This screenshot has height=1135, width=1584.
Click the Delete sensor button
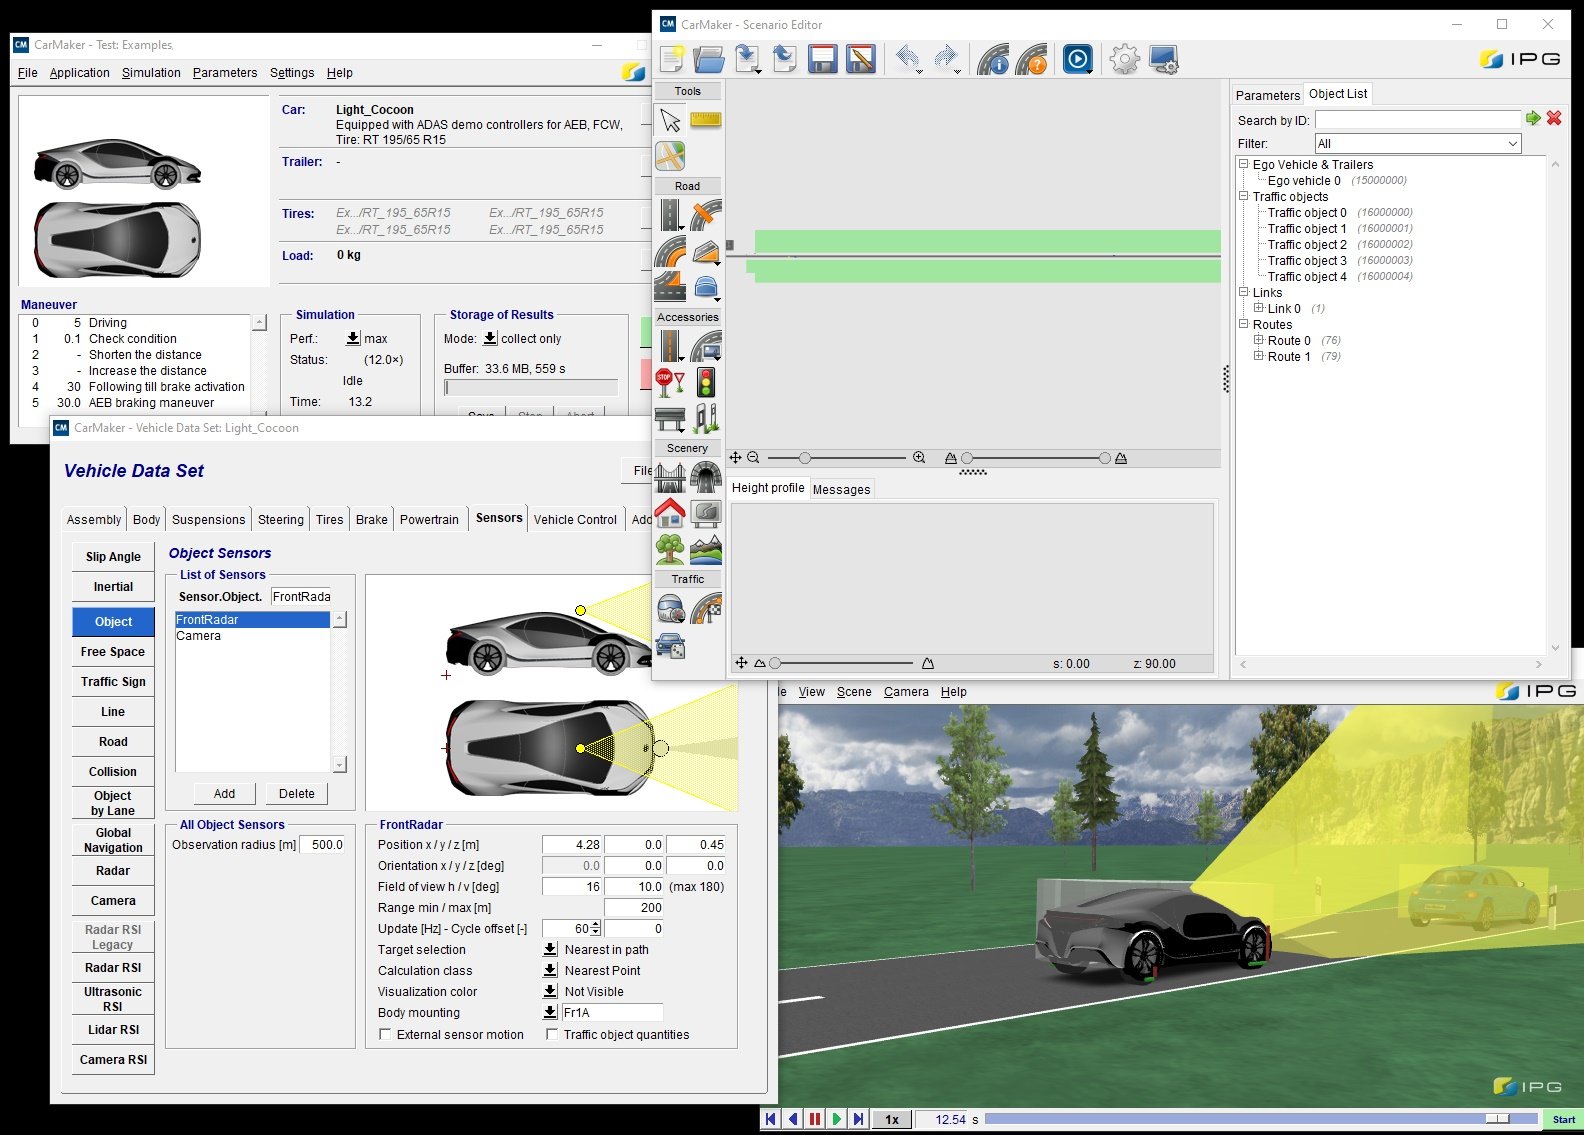(297, 794)
